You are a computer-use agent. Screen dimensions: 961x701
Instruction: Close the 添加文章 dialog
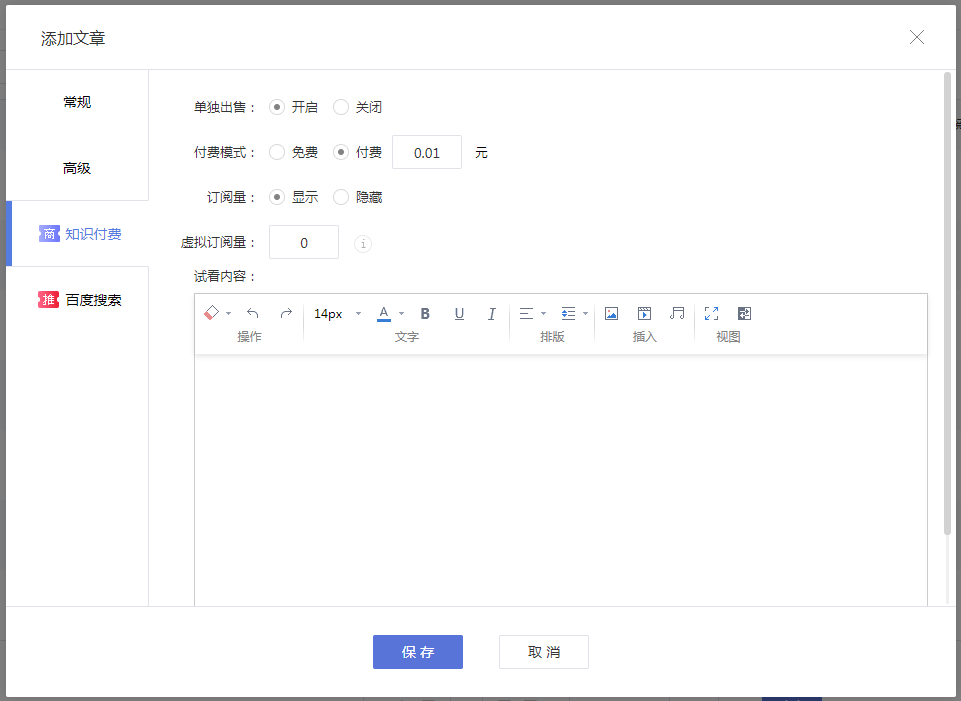[917, 37]
